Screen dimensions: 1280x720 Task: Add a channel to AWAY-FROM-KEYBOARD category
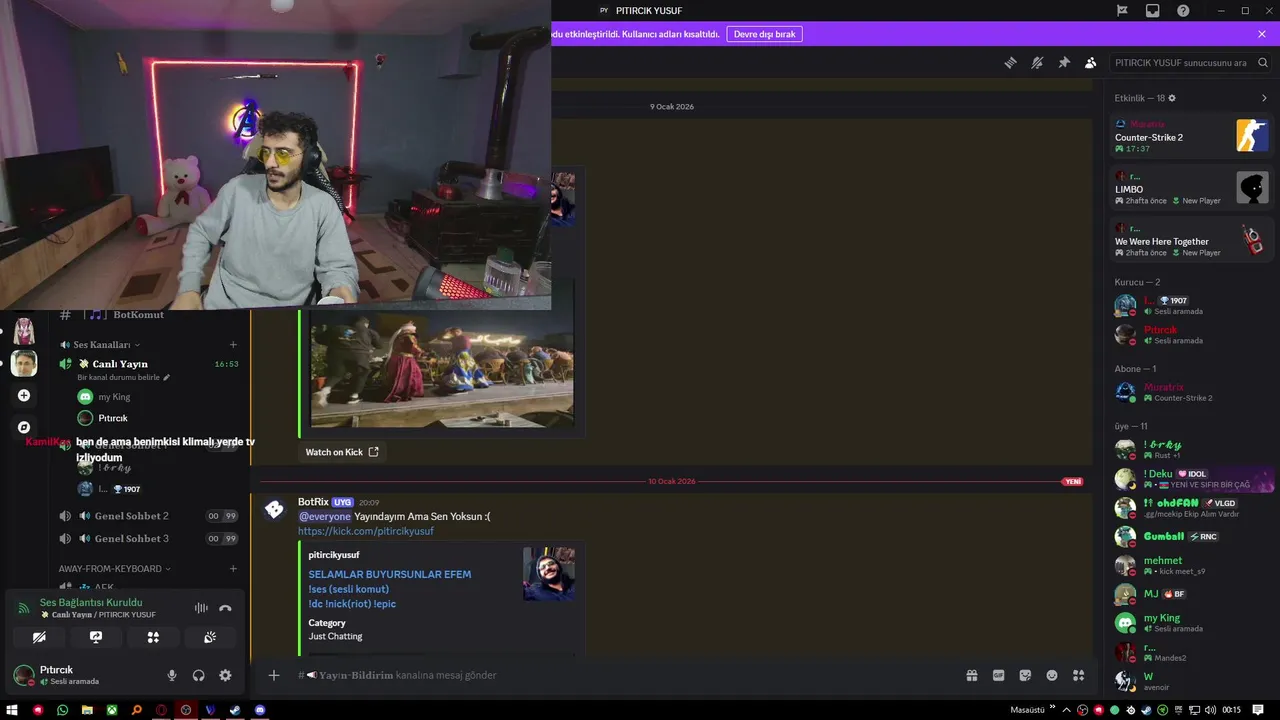coord(233,569)
